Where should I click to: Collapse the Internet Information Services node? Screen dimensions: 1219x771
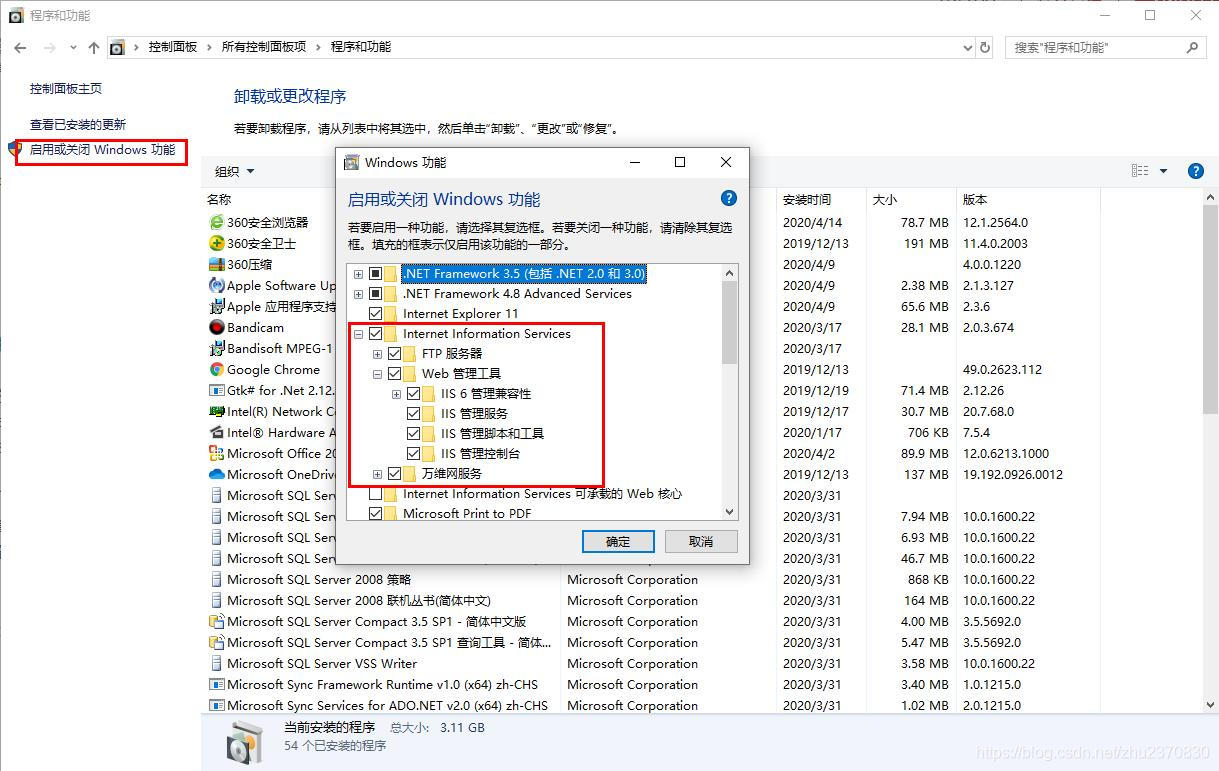coord(359,333)
